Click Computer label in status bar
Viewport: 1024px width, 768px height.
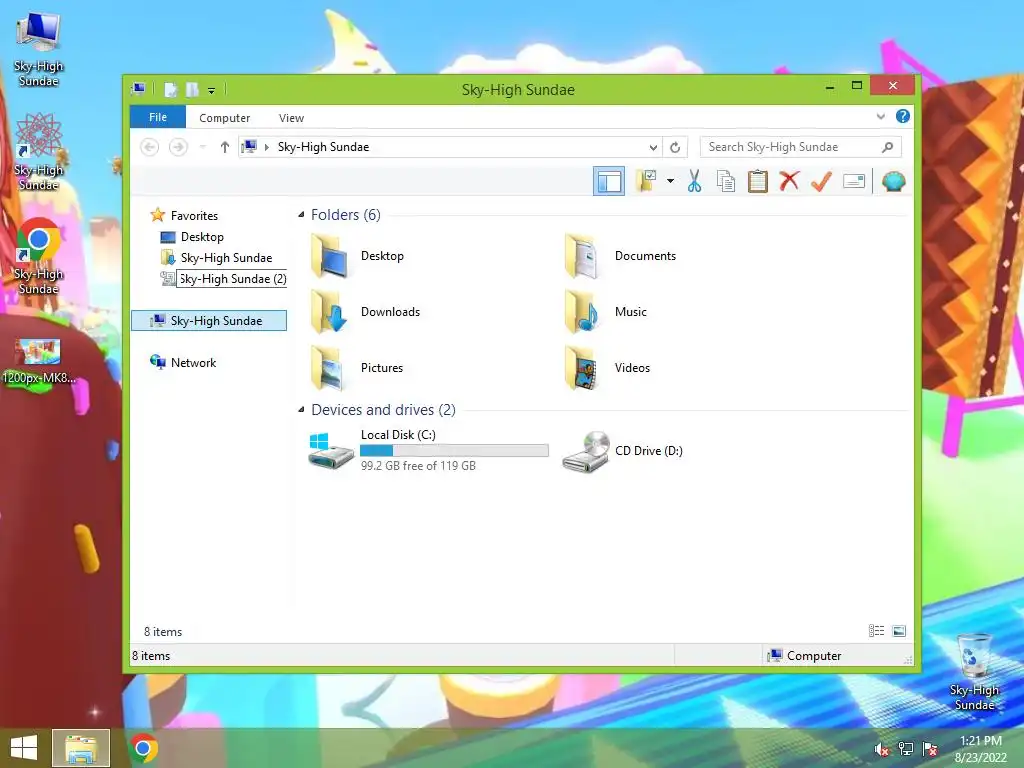(814, 656)
